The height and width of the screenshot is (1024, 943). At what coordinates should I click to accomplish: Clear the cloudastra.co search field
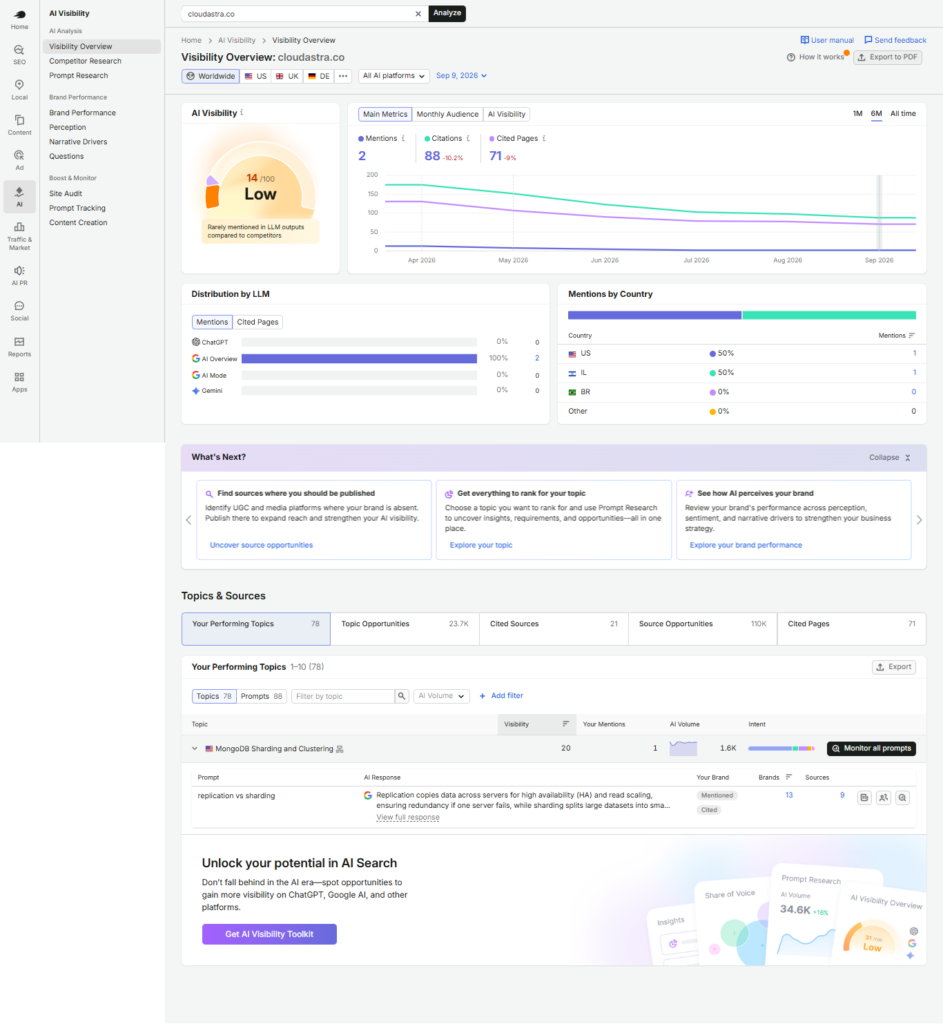(418, 14)
